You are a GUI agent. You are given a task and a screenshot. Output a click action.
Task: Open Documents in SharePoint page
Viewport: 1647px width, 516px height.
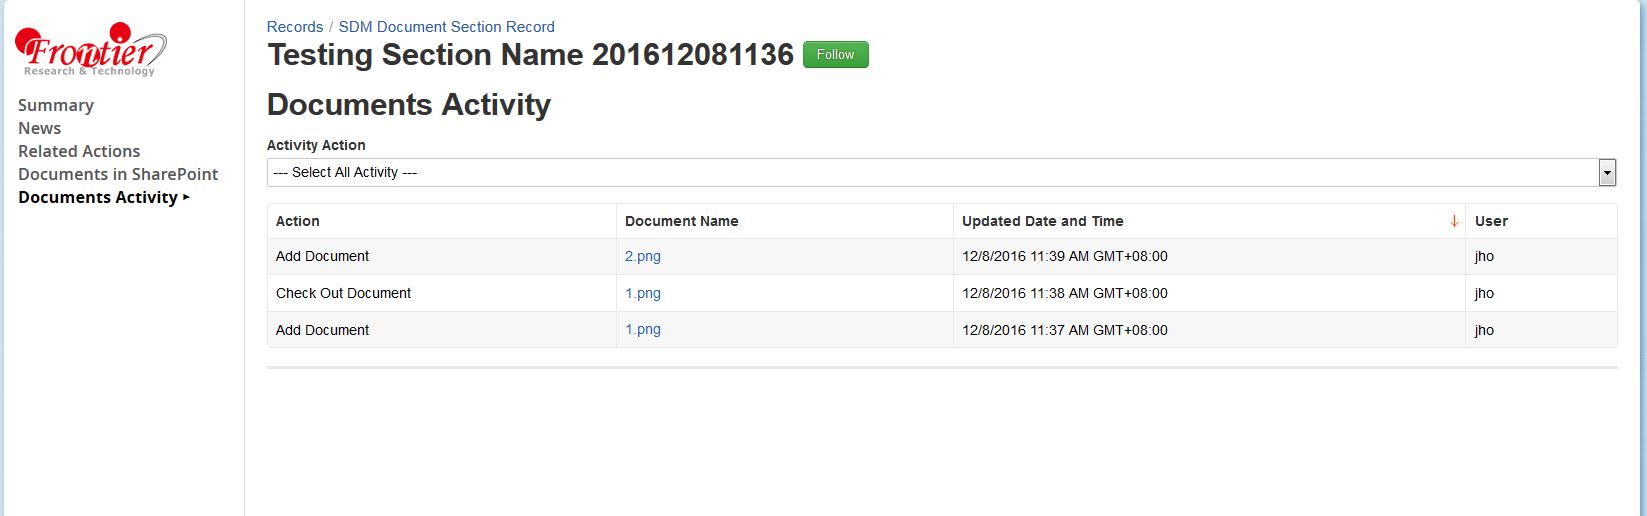point(118,174)
